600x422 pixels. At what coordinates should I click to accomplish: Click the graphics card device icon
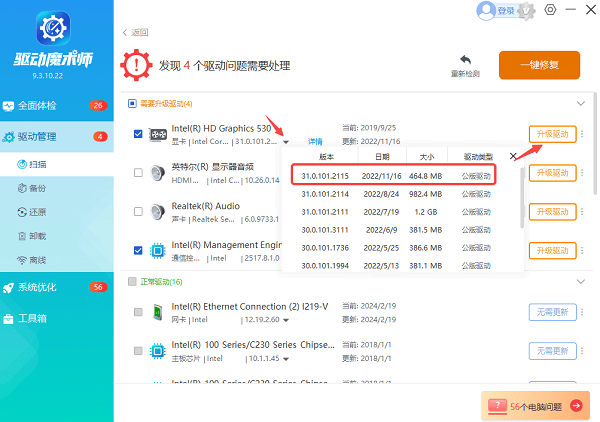point(158,135)
